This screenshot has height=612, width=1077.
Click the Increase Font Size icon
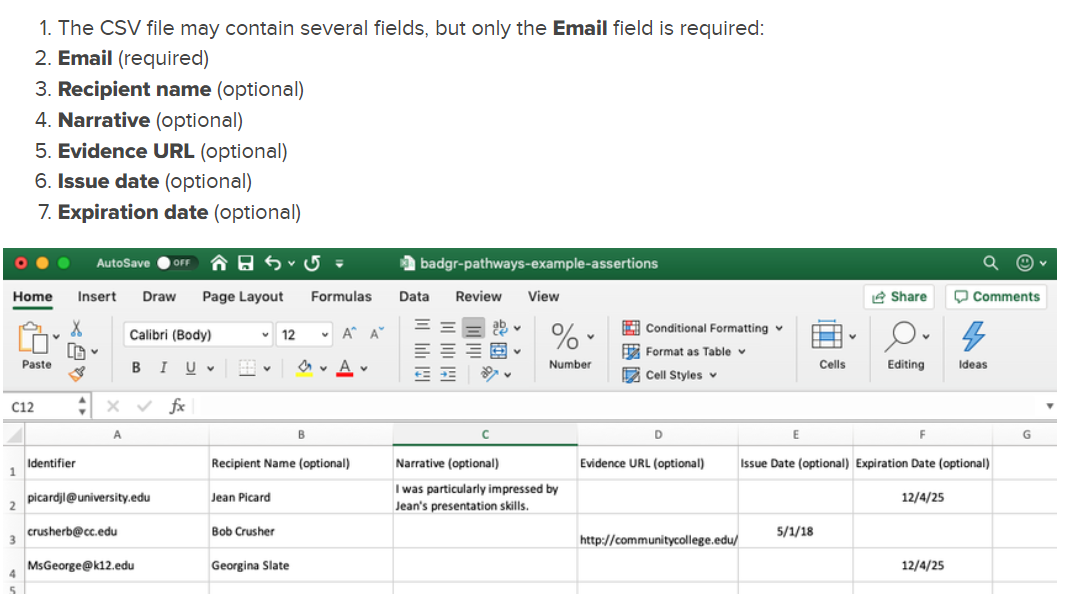[349, 334]
